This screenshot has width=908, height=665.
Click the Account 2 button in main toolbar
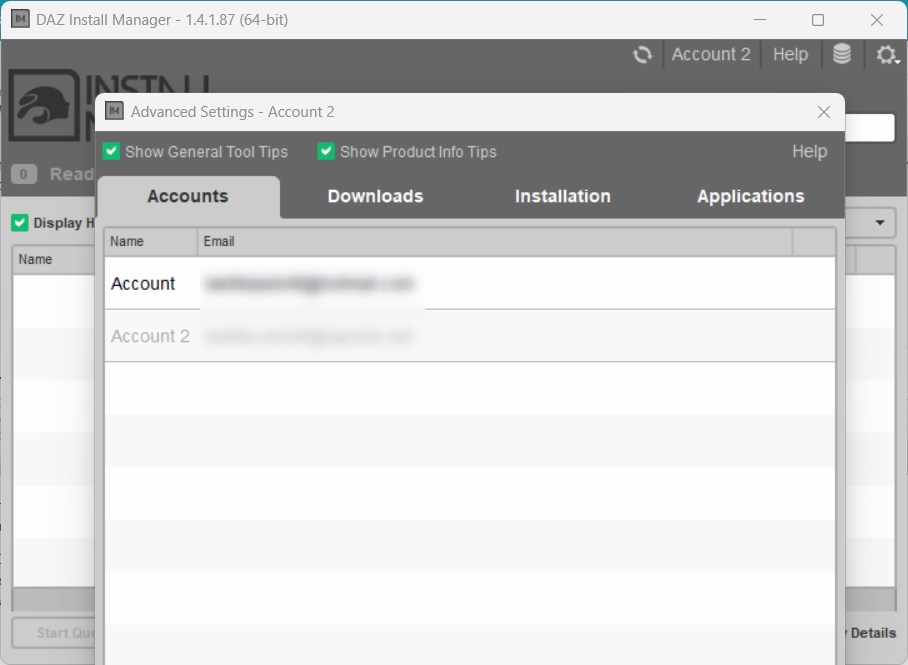pyautogui.click(x=711, y=54)
